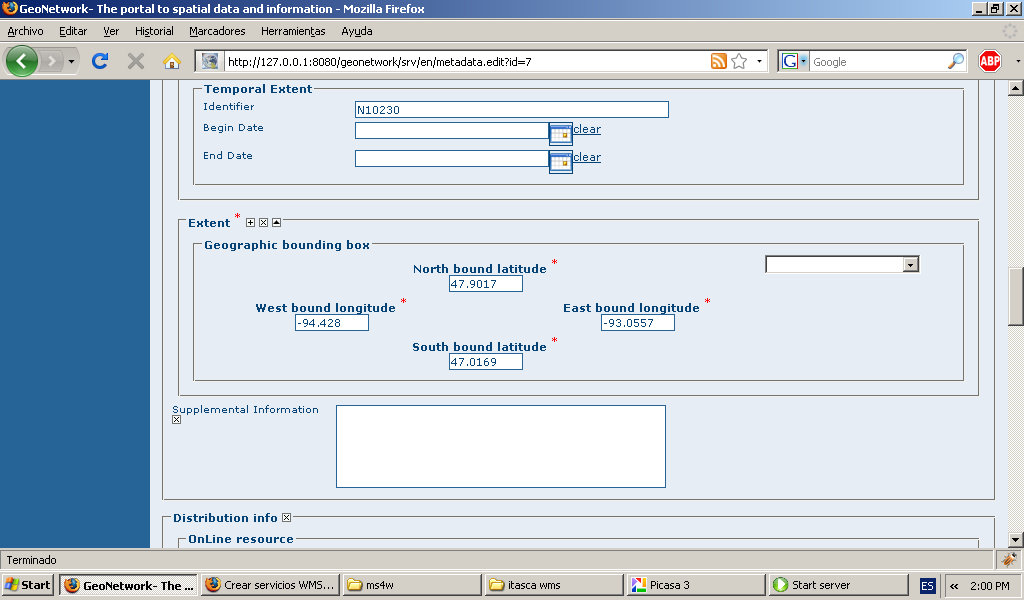Image resolution: width=1024 pixels, height=600 pixels.
Task: Click the X icon beside Distribution info
Action: click(x=287, y=518)
